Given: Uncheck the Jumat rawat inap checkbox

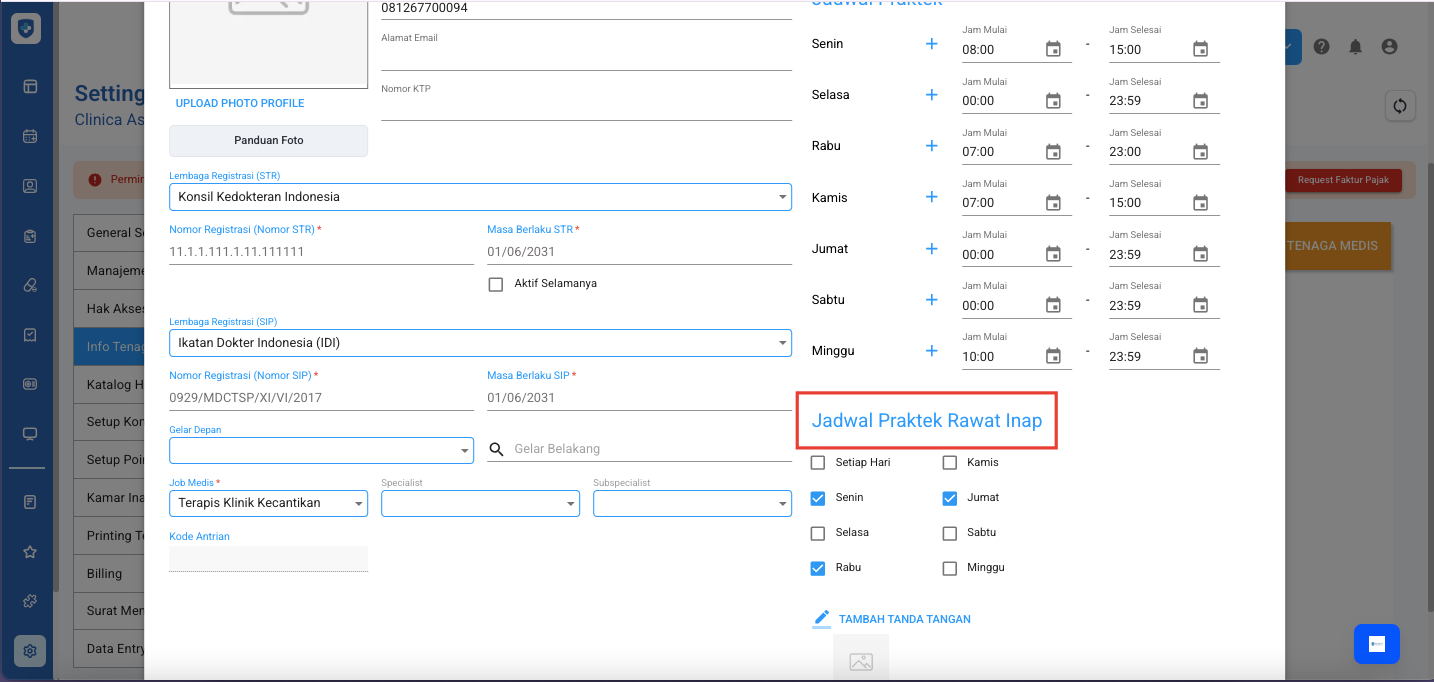Looking at the screenshot, I should click(950, 498).
